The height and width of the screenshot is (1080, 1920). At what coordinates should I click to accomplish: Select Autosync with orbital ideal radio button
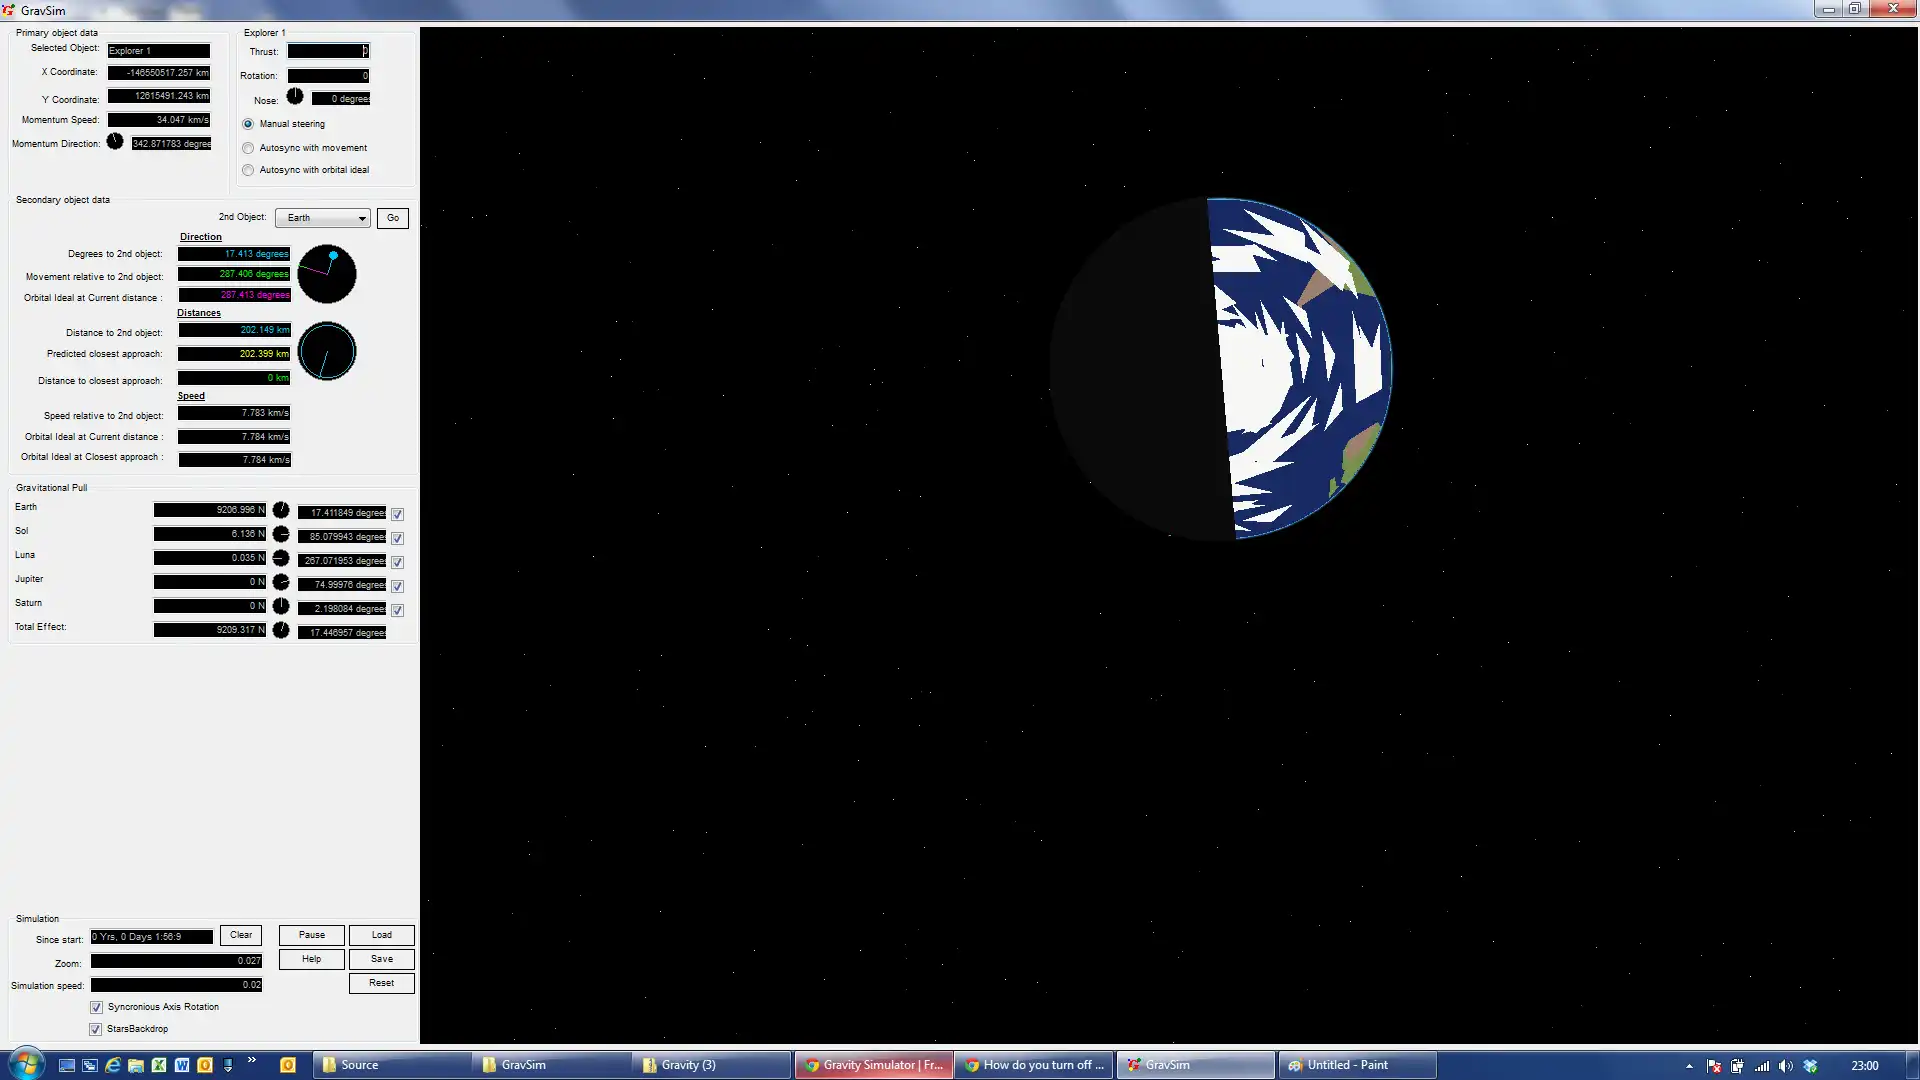tap(248, 170)
